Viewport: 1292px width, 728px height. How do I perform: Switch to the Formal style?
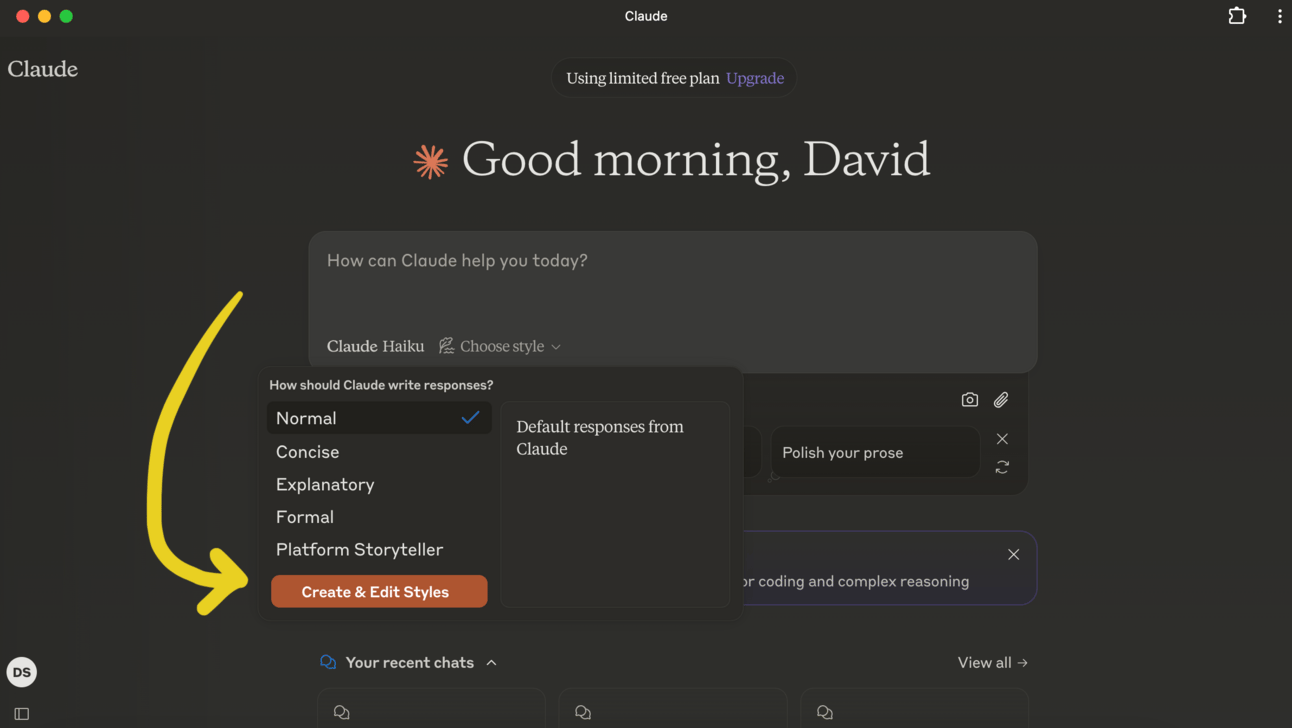point(379,517)
